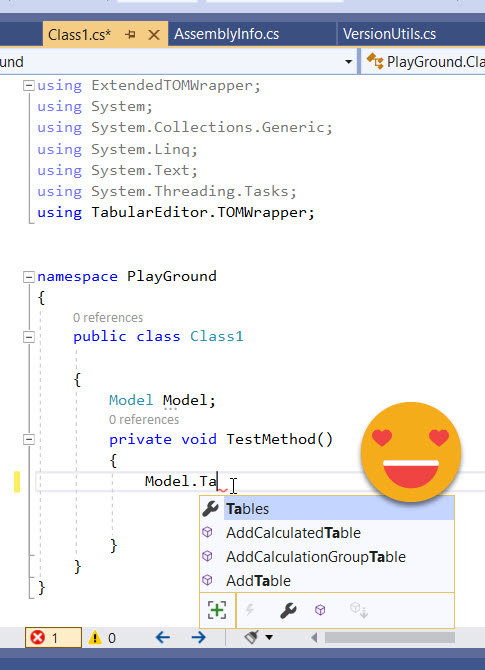The width and height of the screenshot is (485, 670).
Task: Close the Class1.cs tab
Action: point(154,35)
